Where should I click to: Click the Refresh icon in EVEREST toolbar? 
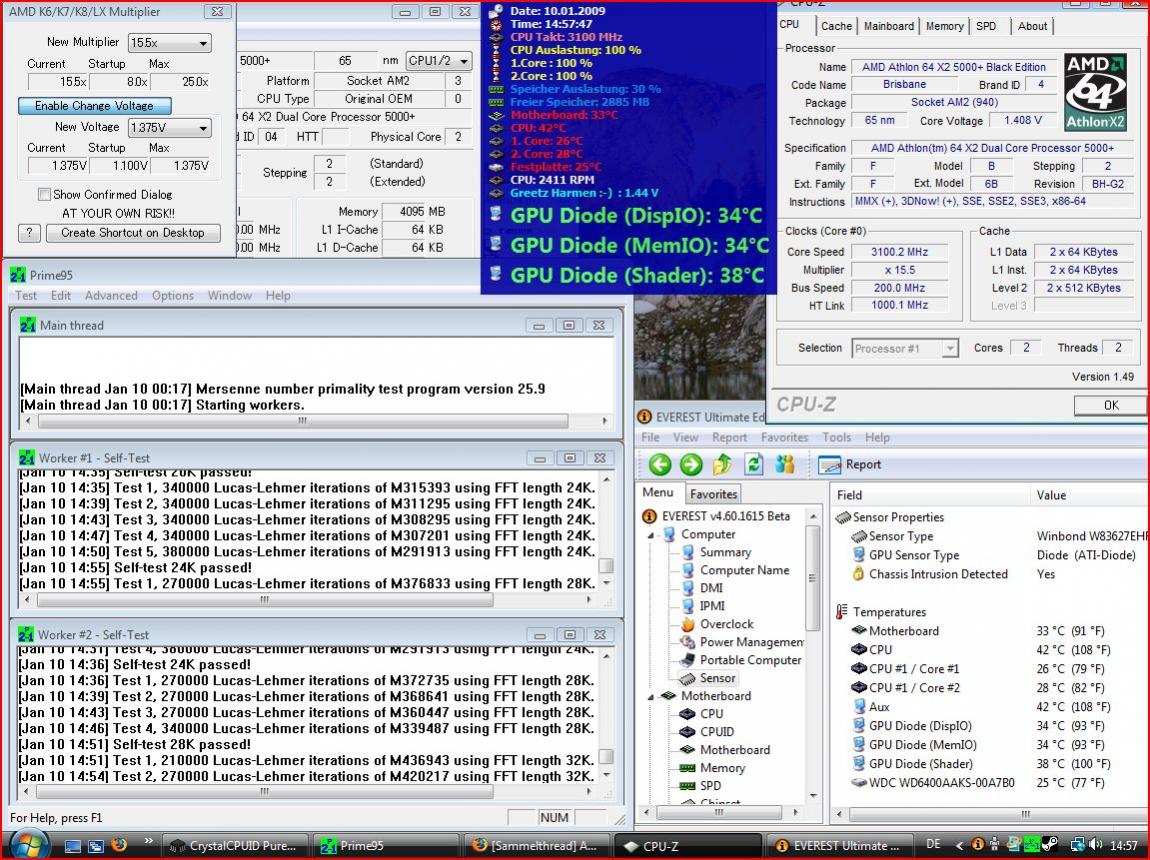coord(754,465)
